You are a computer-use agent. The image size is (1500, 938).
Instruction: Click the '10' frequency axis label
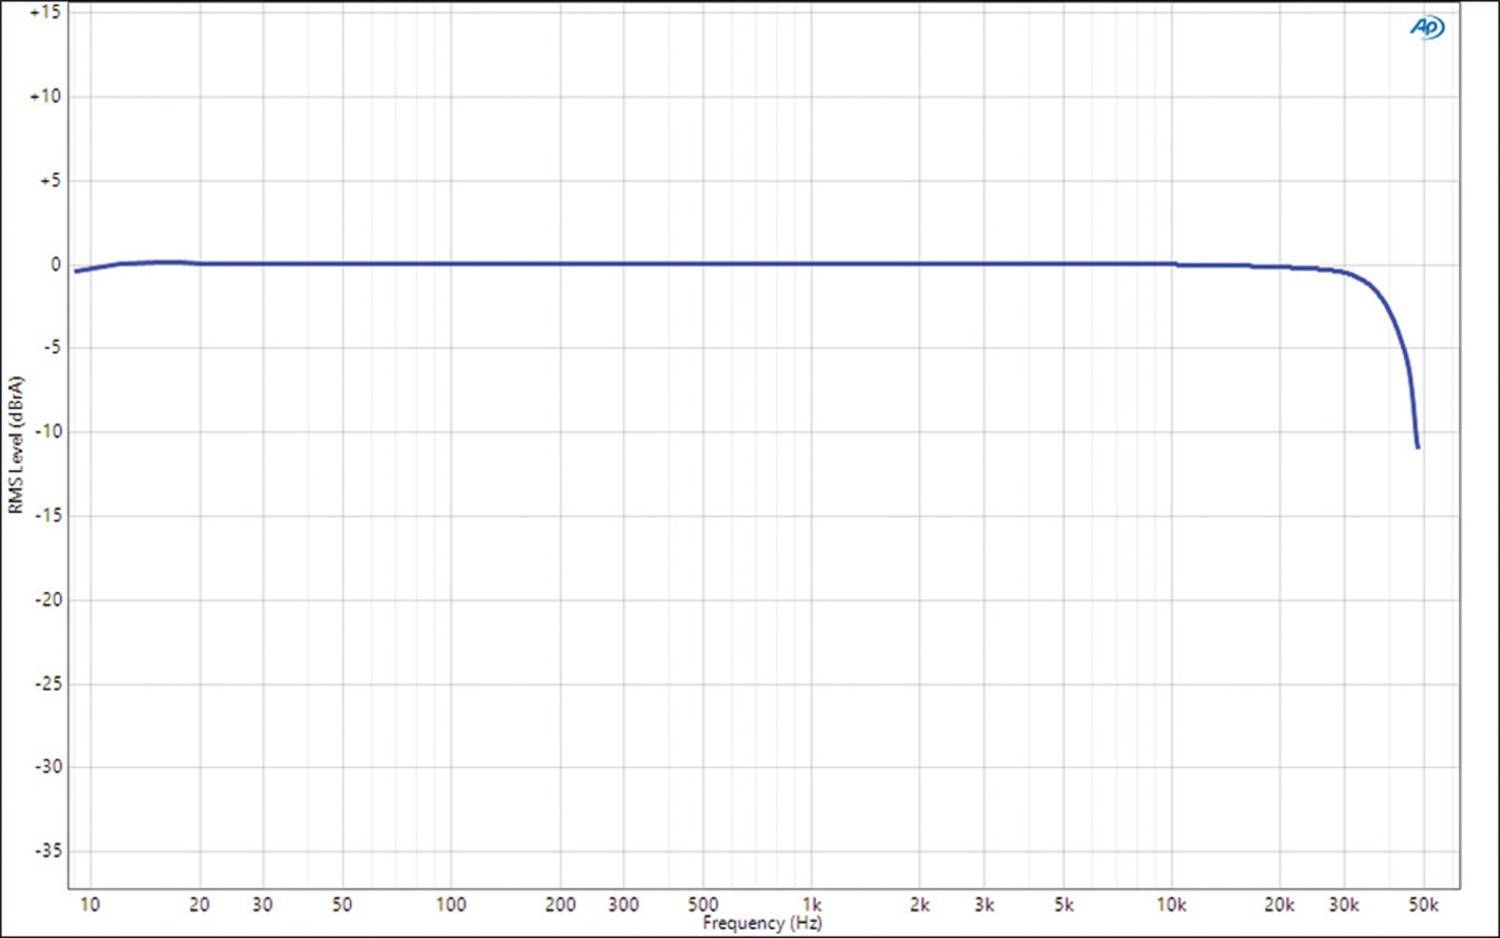coord(90,905)
